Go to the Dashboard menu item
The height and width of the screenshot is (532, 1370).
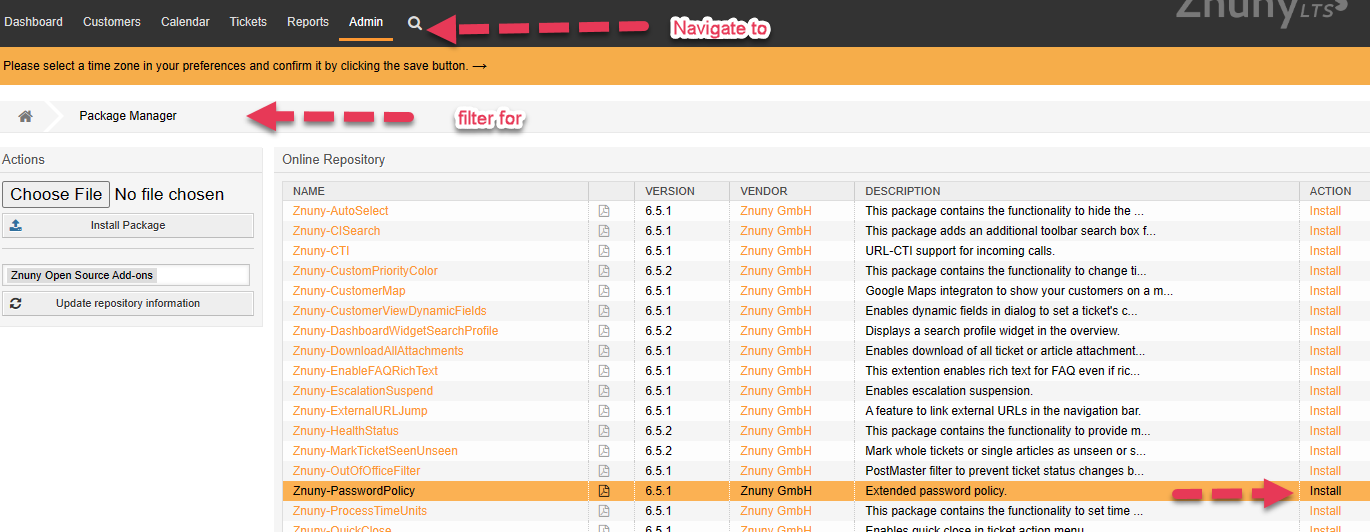[x=34, y=22]
